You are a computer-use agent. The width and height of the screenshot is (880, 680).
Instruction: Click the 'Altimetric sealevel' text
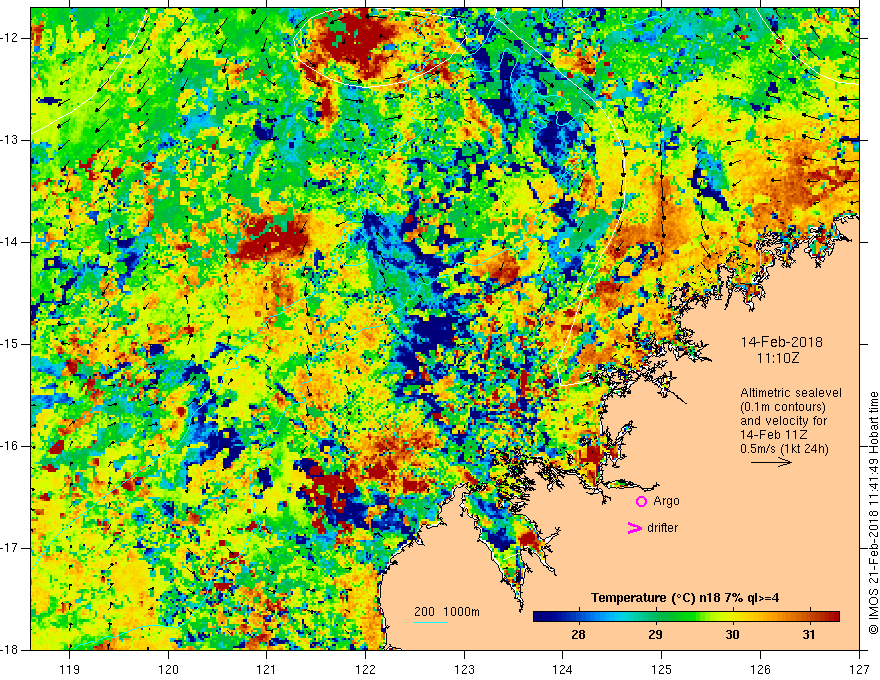pos(791,393)
